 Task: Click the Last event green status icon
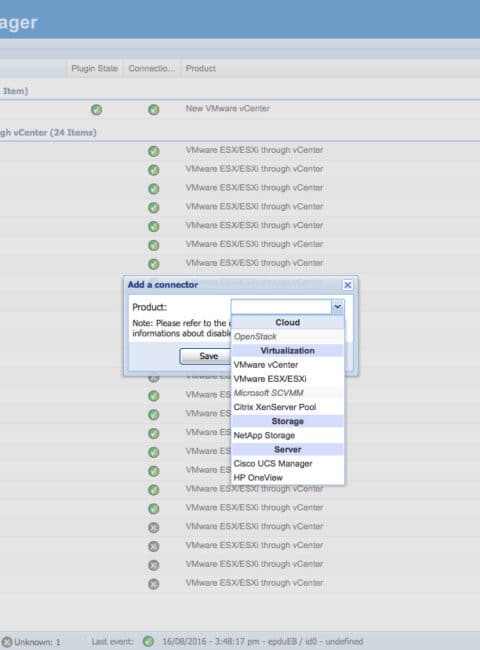(148, 642)
